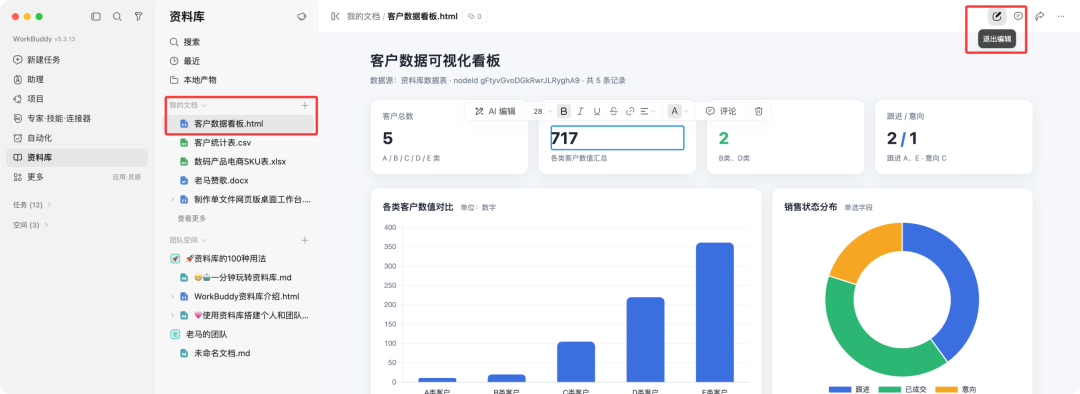1080x394 pixels.
Task: Click the C类客户 bar in chart
Action: tap(576, 362)
